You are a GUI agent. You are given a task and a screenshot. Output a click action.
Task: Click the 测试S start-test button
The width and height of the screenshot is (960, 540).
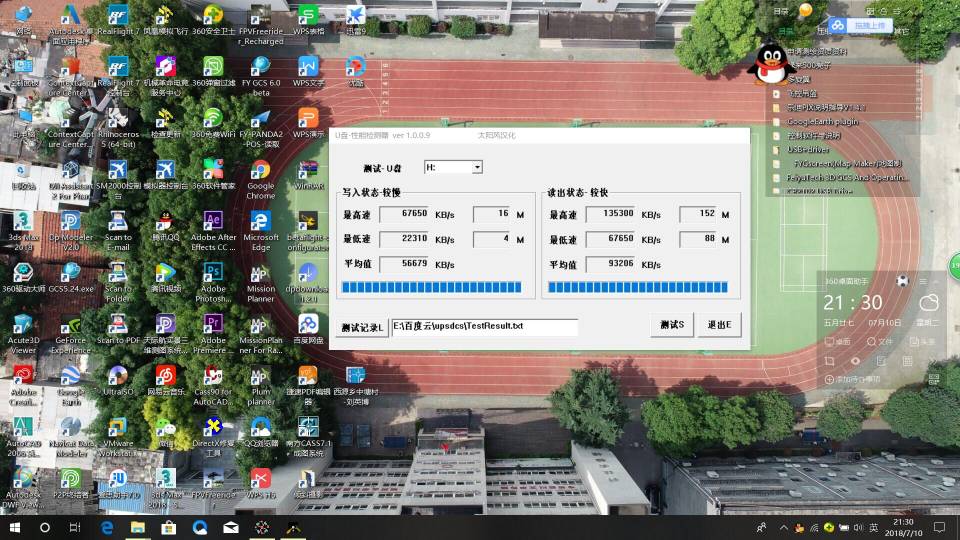(672, 325)
